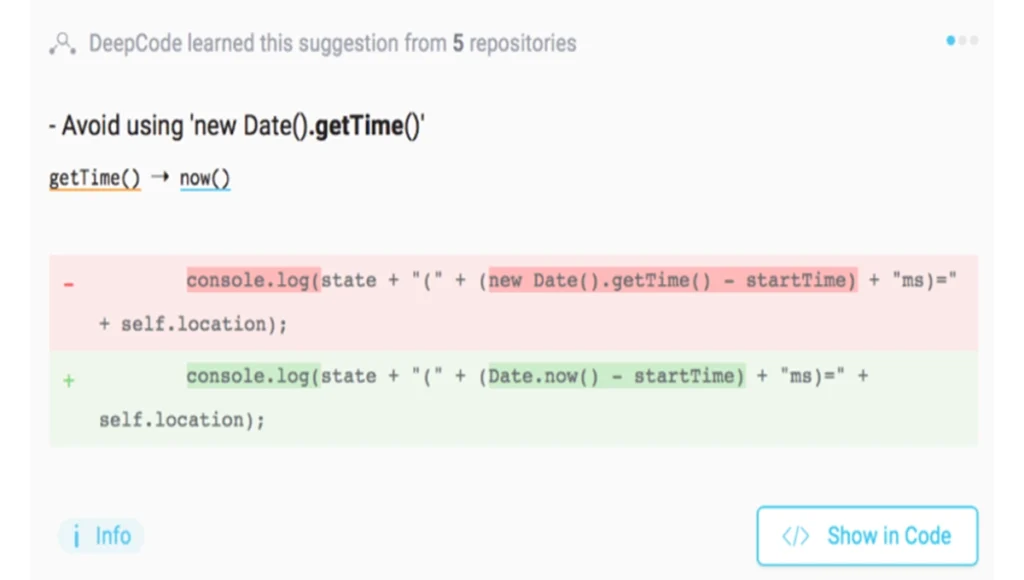Viewport: 1024px width, 580px height.
Task: Select the first blue pagination dot
Action: click(x=951, y=40)
